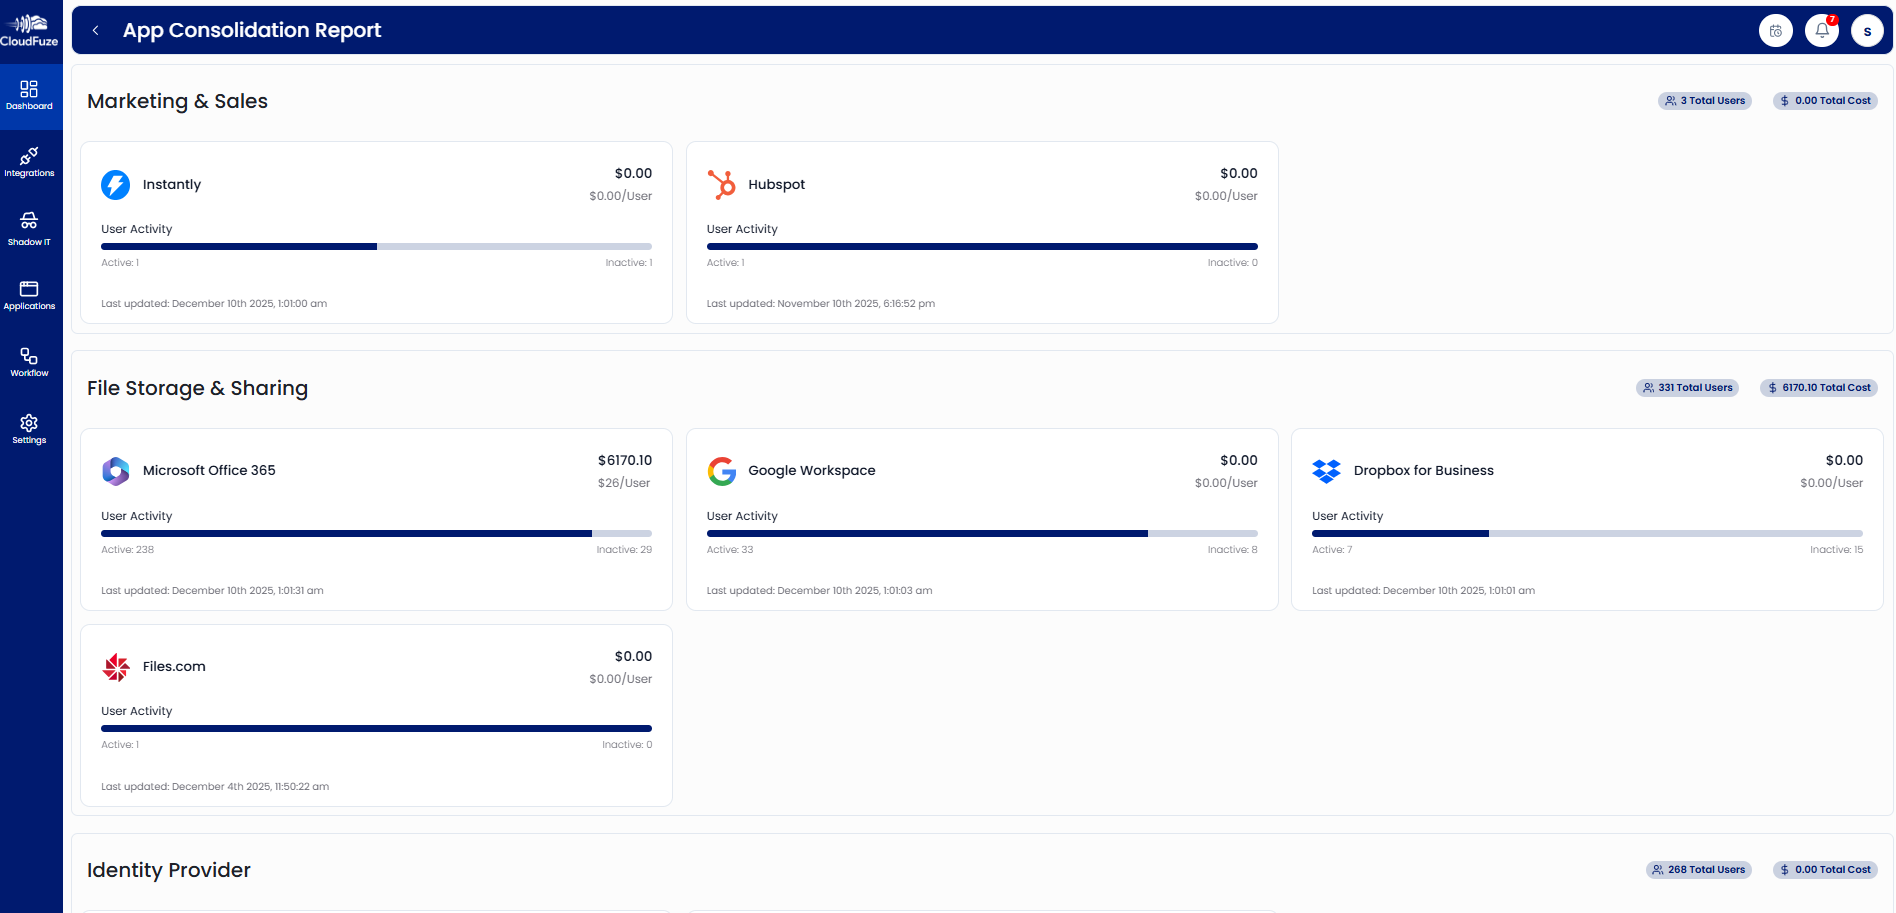This screenshot has height=913, width=1896.
Task: Click the Hubspot app logo
Action: (x=722, y=184)
